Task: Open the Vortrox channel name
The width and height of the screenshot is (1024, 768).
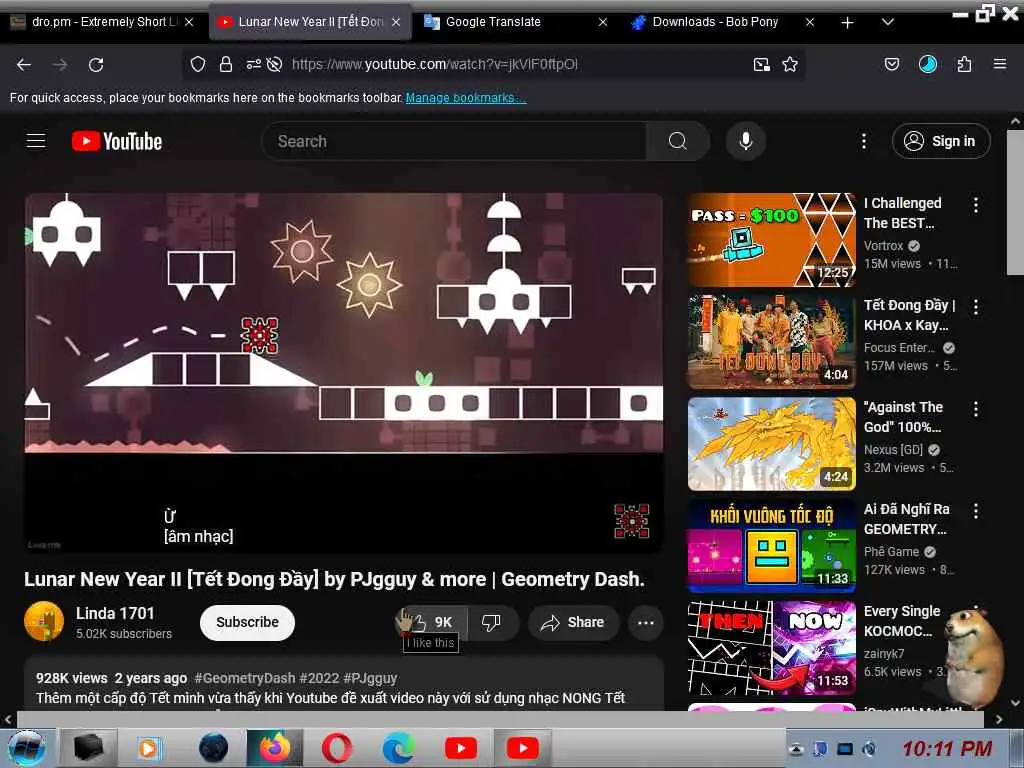Action: tap(883, 246)
